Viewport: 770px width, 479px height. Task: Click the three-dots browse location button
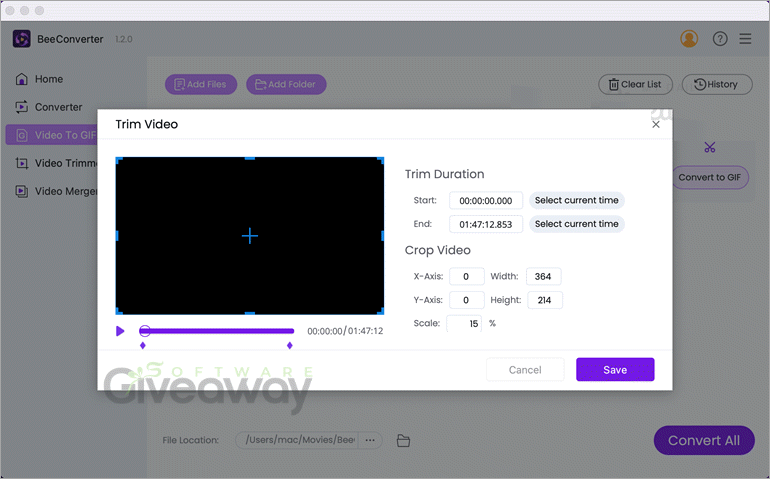click(370, 440)
